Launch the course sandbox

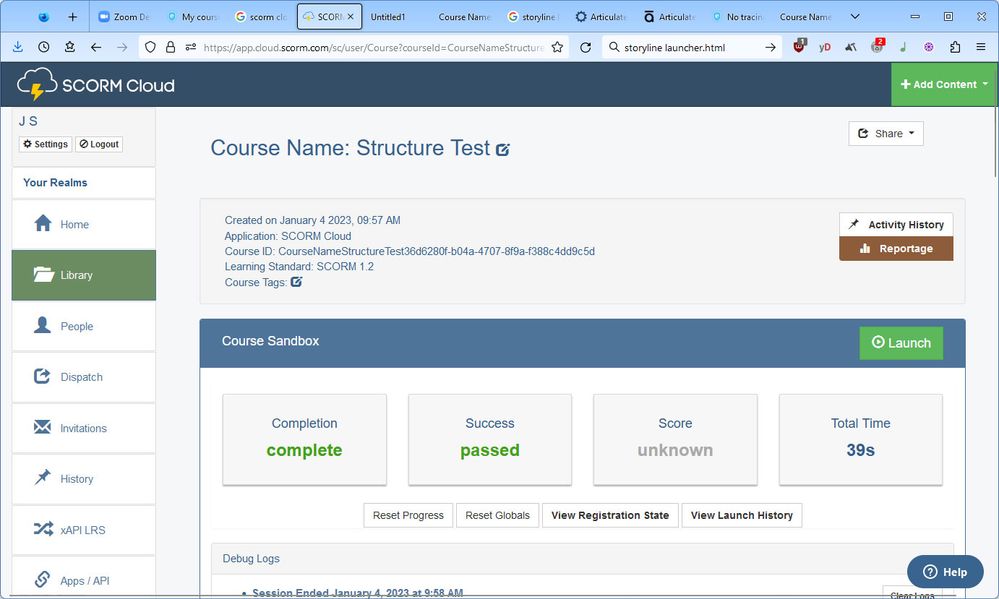point(901,343)
